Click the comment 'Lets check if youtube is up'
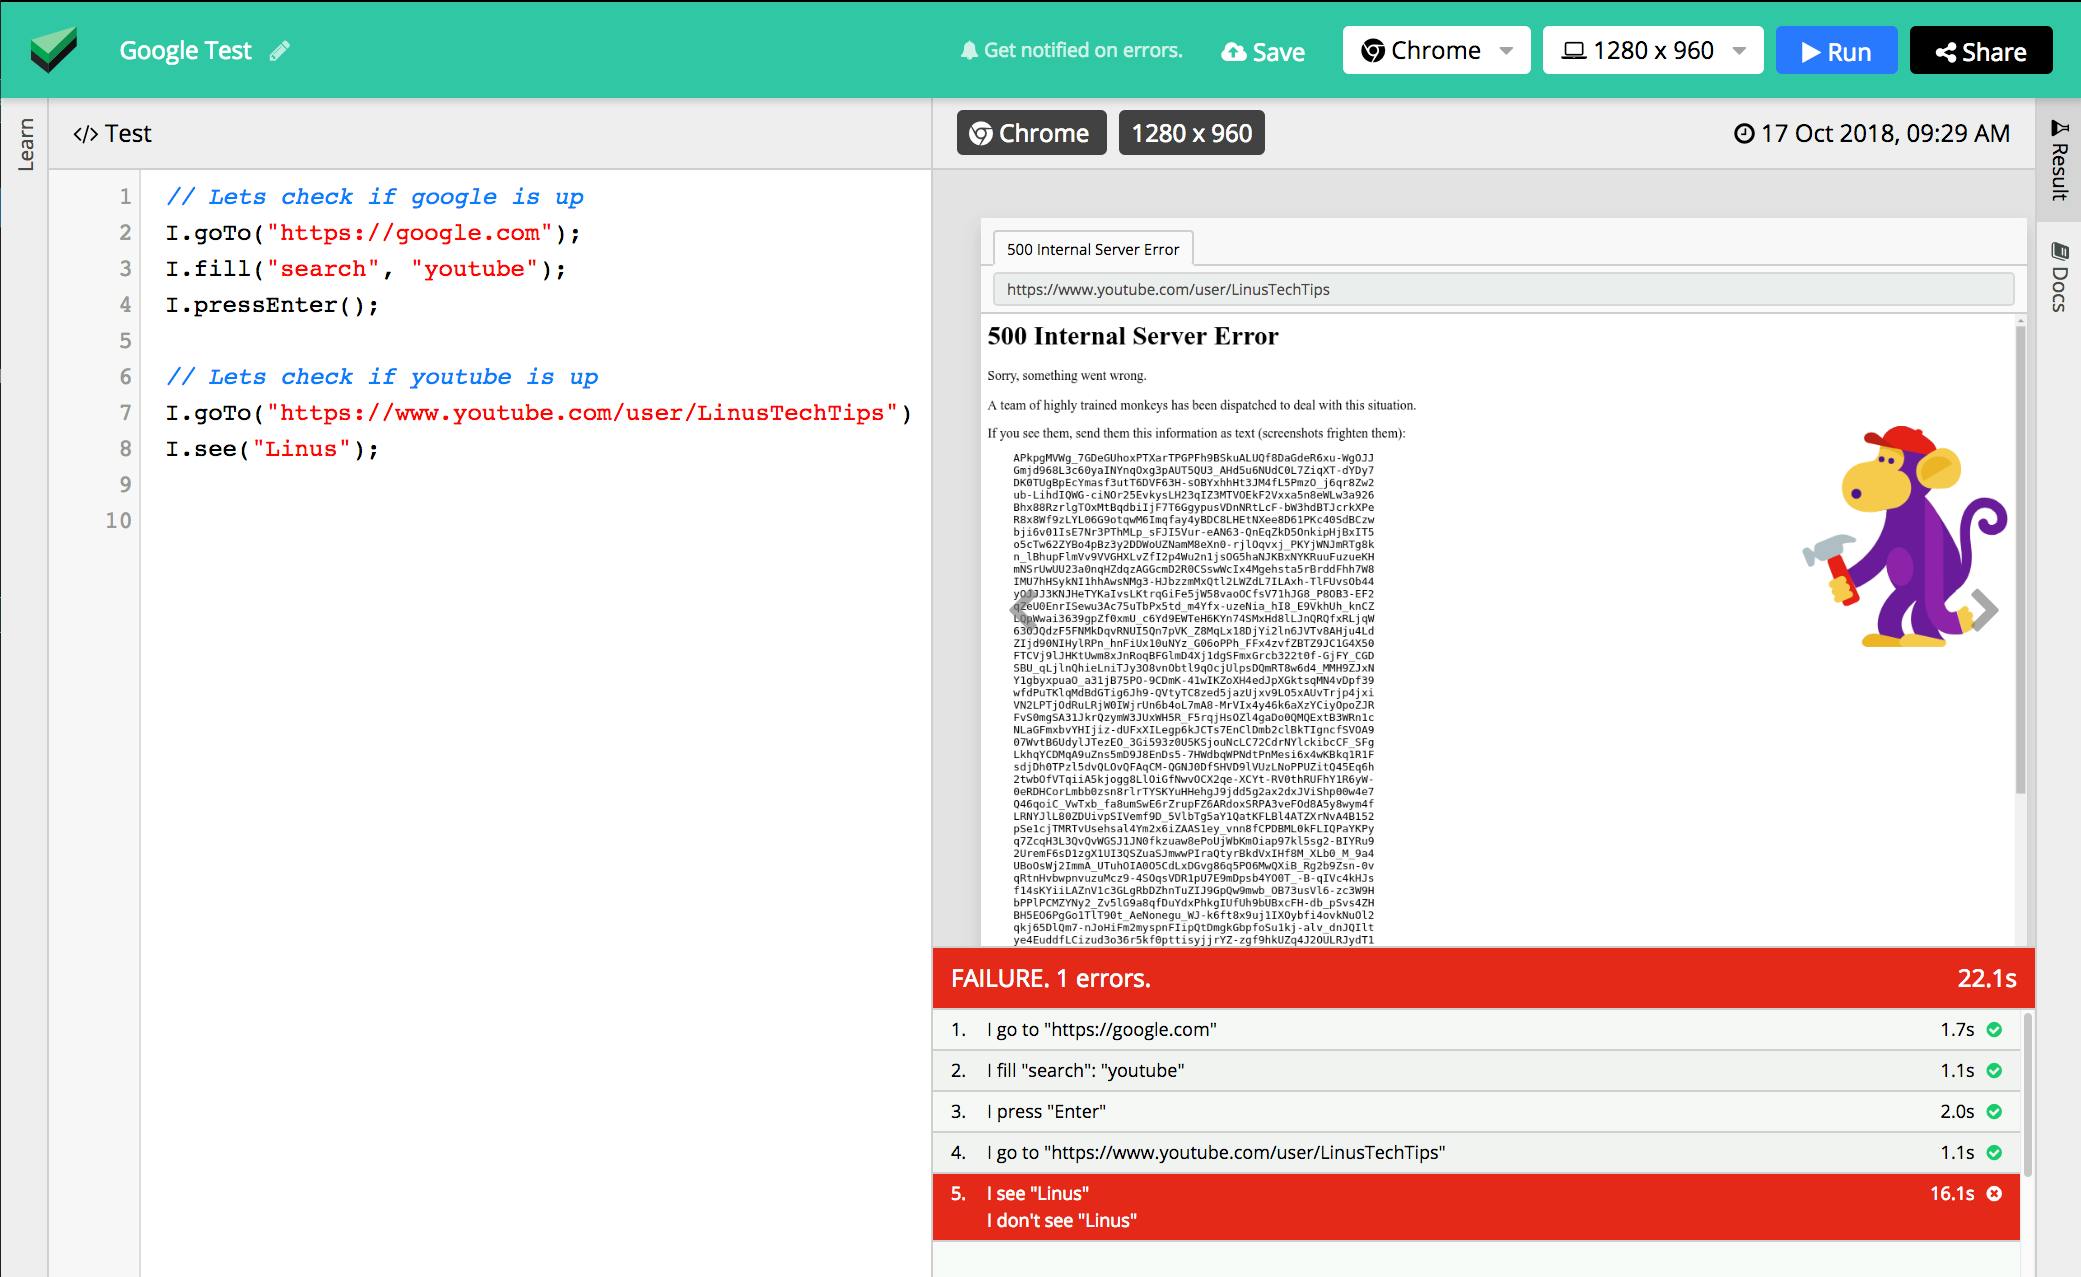The width and height of the screenshot is (2081, 1277). click(382, 377)
